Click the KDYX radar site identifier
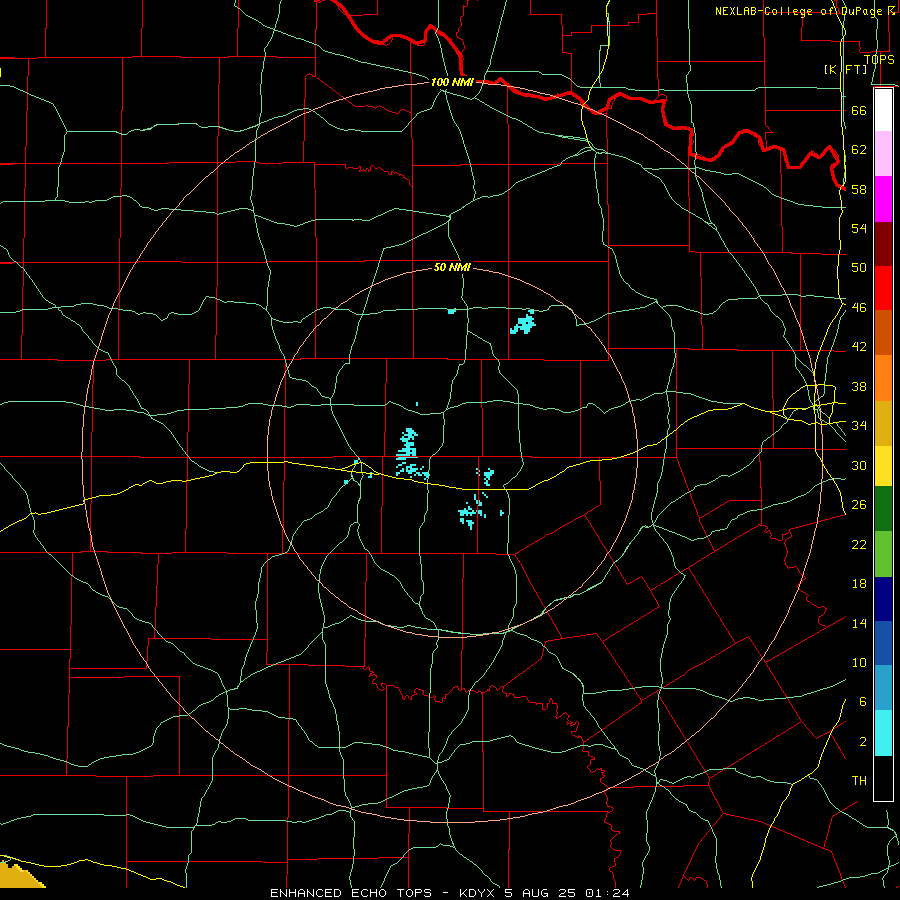This screenshot has height=900, width=900. [x=479, y=893]
